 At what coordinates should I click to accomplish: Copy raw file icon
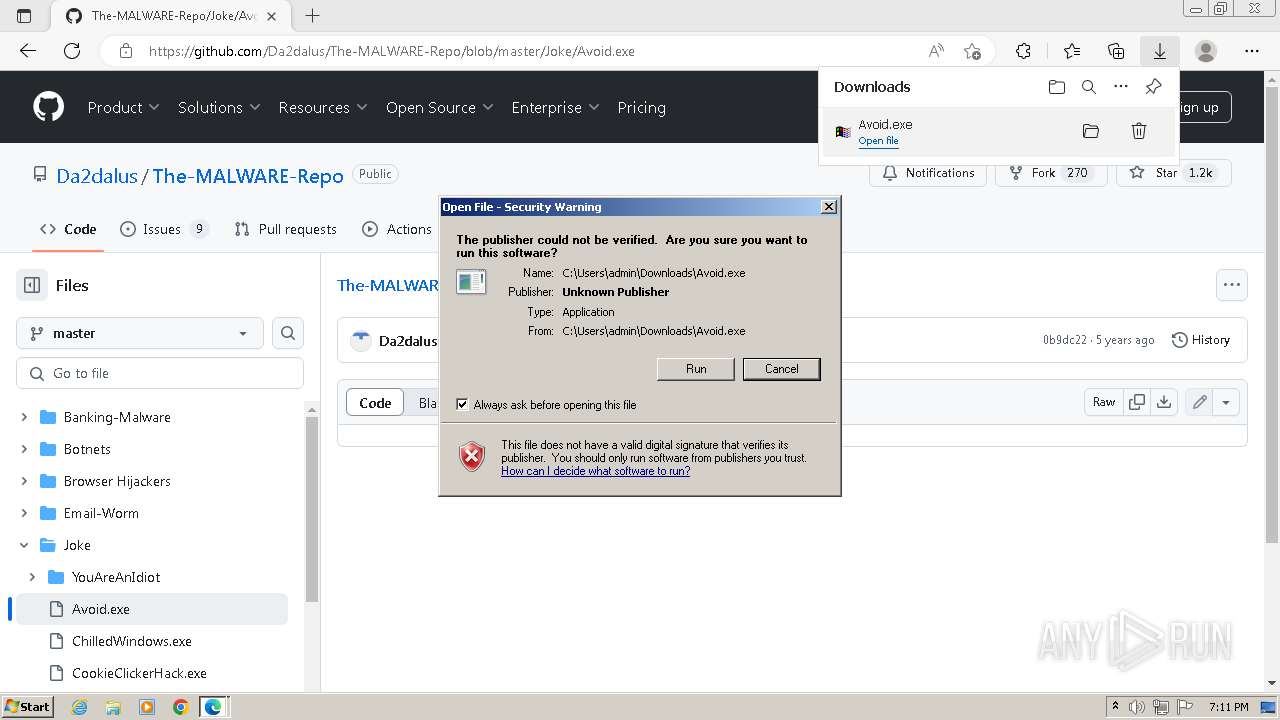1137,402
